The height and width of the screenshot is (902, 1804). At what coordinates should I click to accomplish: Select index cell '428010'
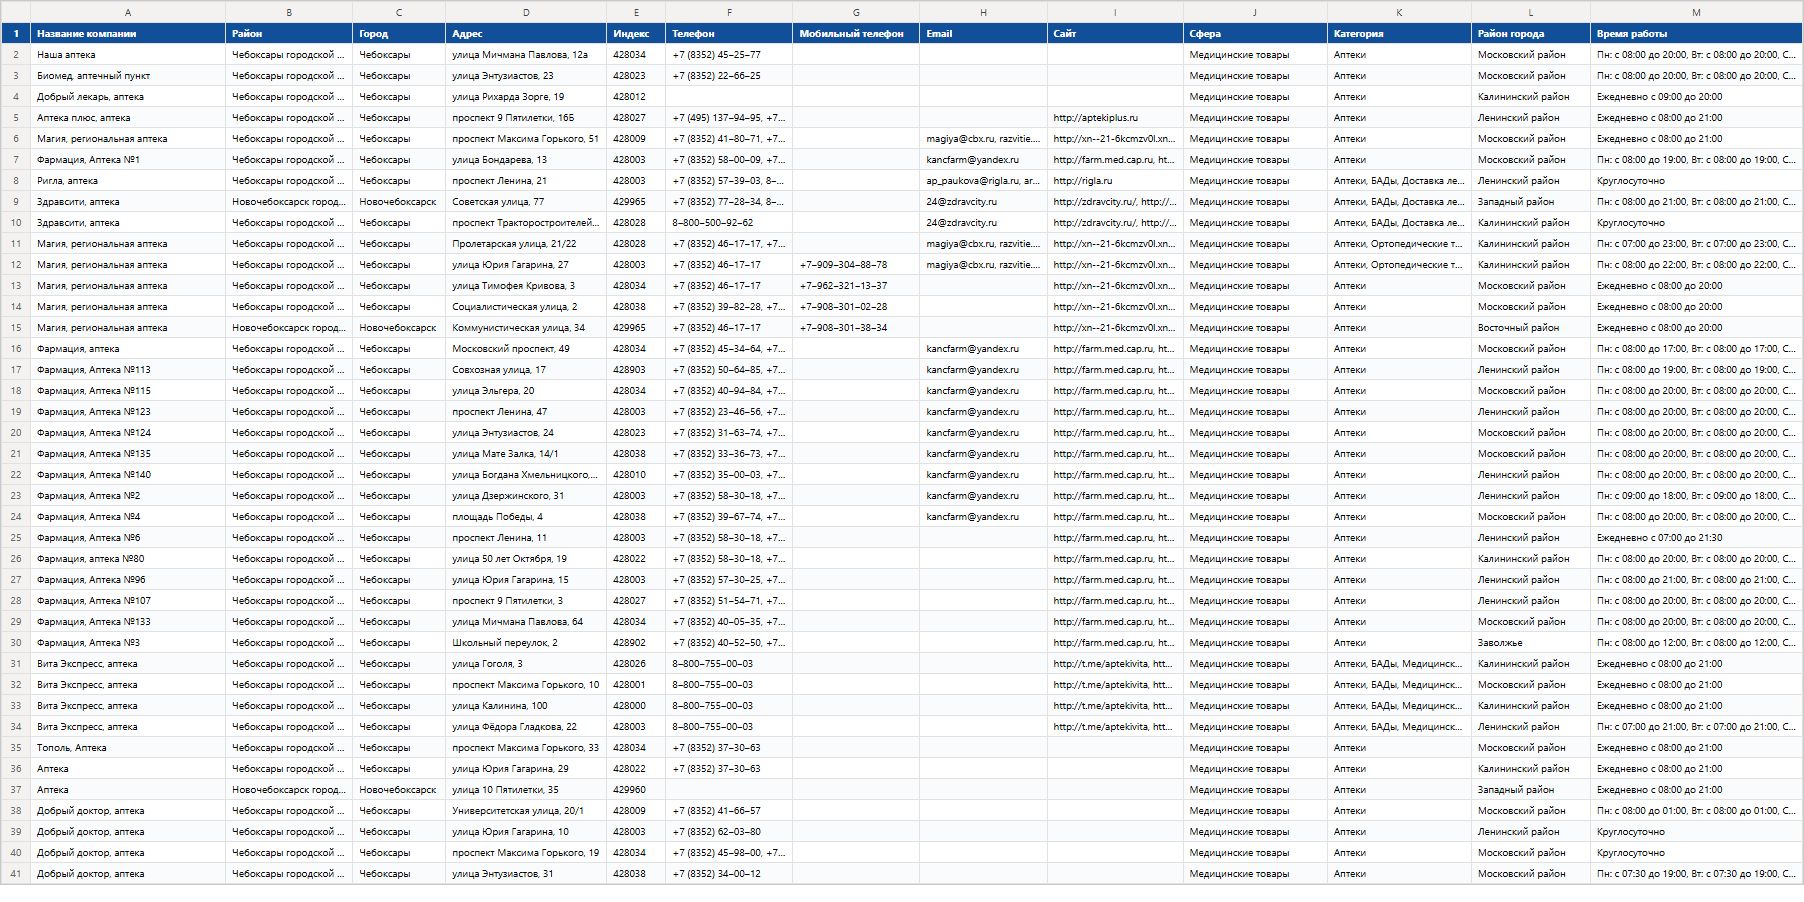pos(636,474)
